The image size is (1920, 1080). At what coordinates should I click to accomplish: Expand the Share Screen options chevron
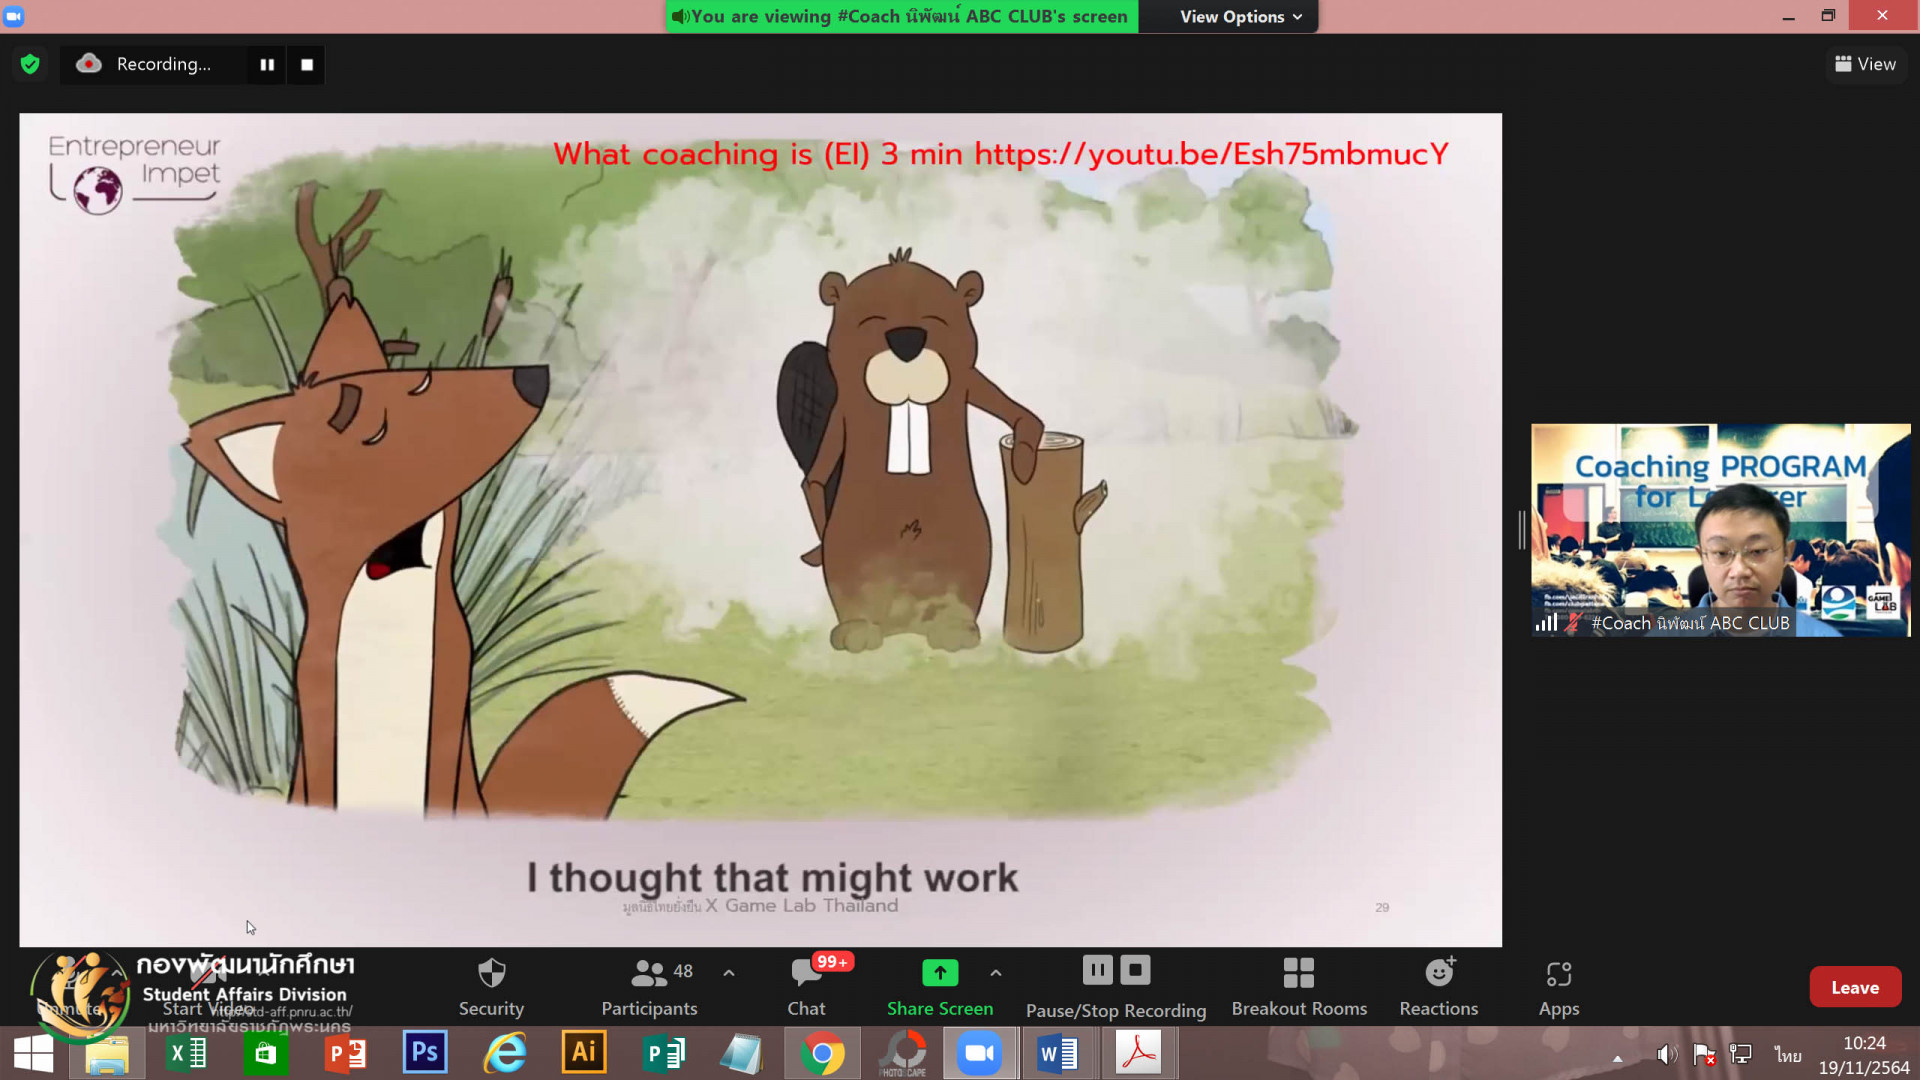[x=996, y=973]
